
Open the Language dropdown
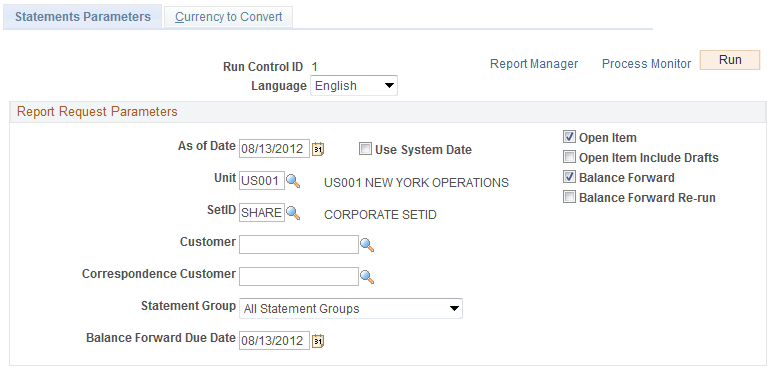tap(354, 86)
